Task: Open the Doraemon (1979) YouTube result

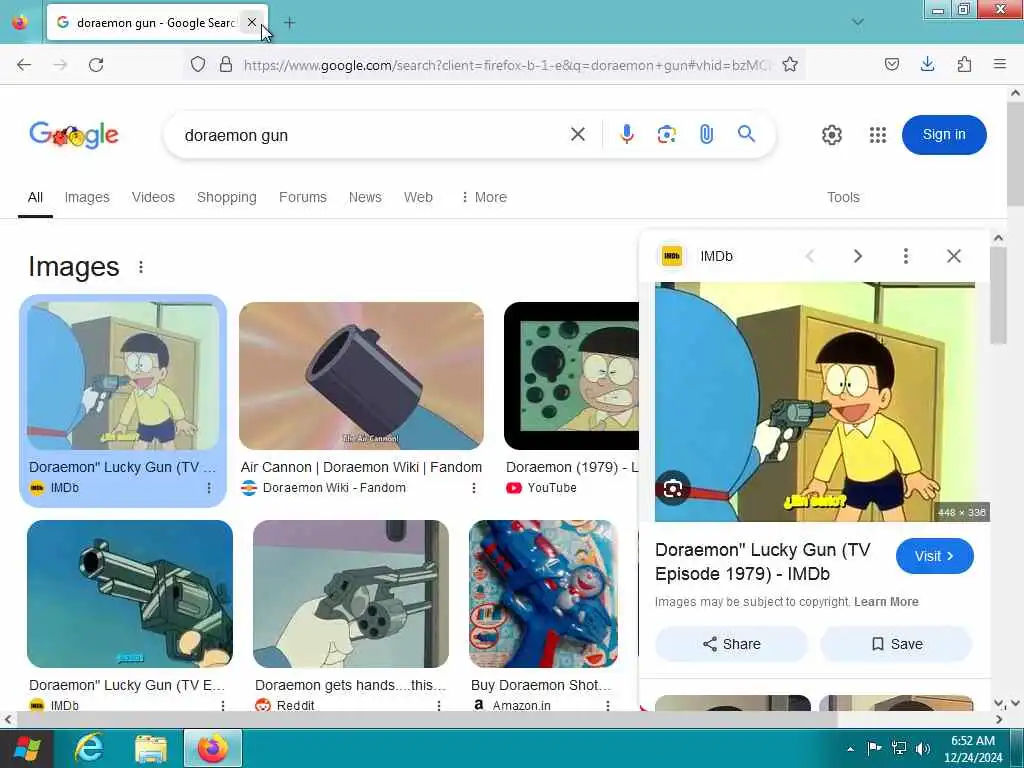Action: pos(572,467)
